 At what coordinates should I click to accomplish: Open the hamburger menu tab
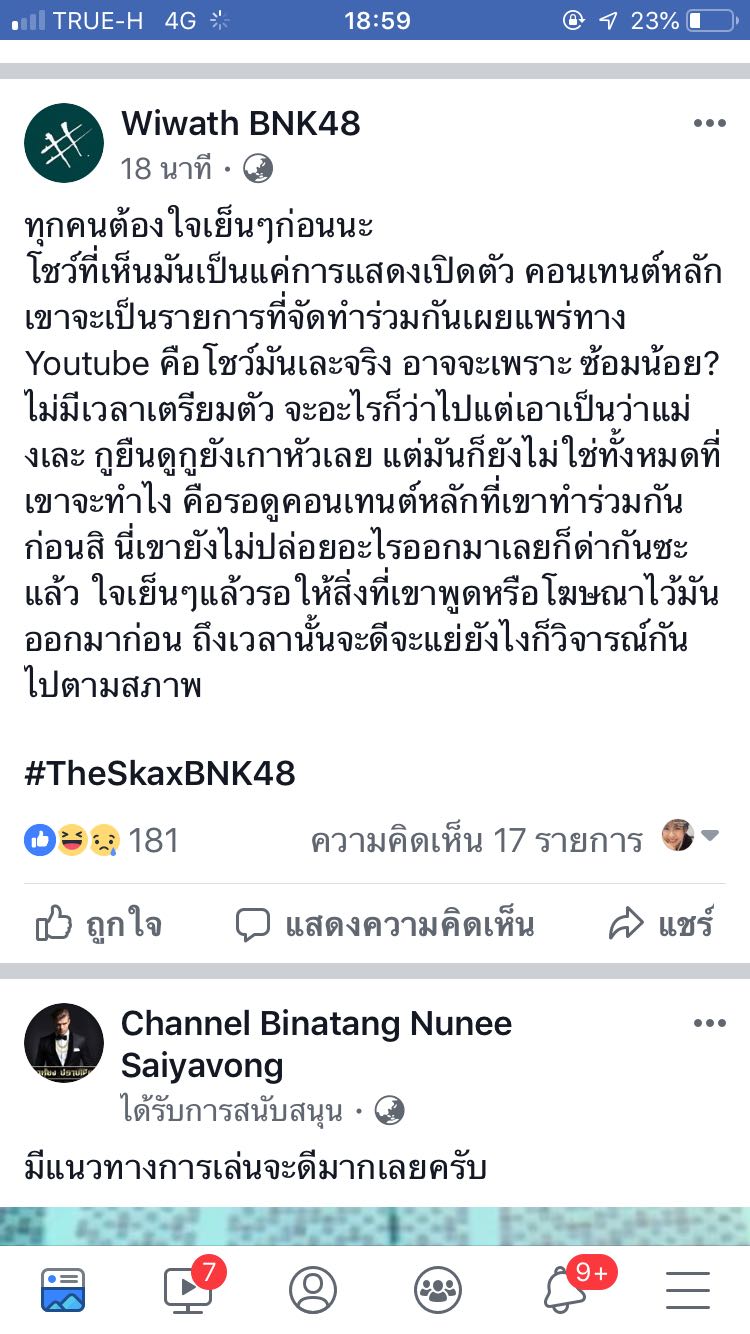[x=687, y=1290]
